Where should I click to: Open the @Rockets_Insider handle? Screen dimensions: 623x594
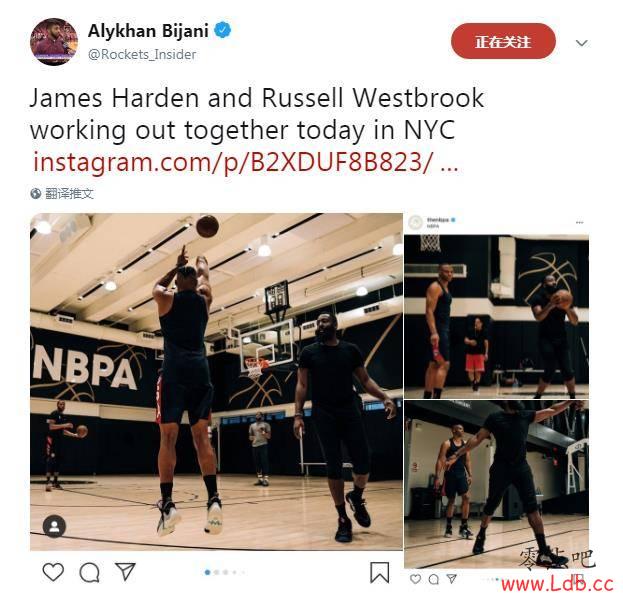tap(142, 54)
